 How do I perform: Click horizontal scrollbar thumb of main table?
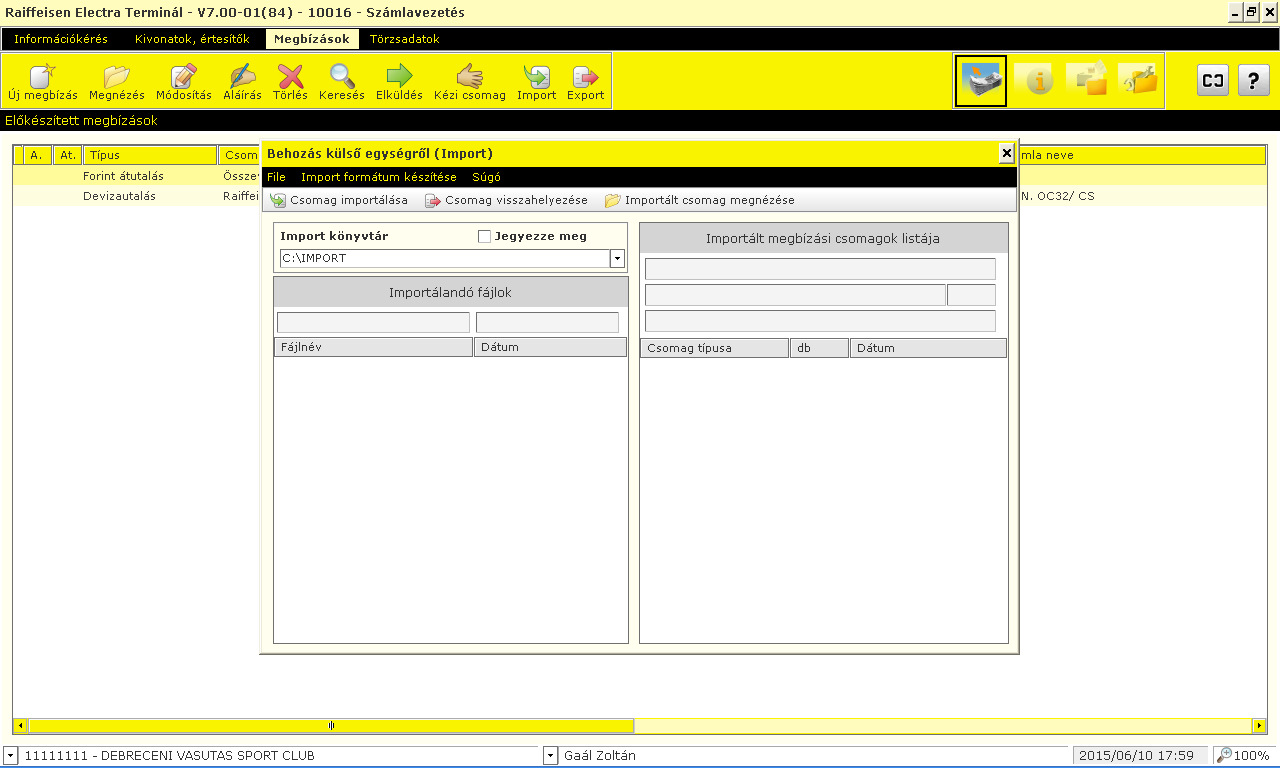[x=331, y=725]
